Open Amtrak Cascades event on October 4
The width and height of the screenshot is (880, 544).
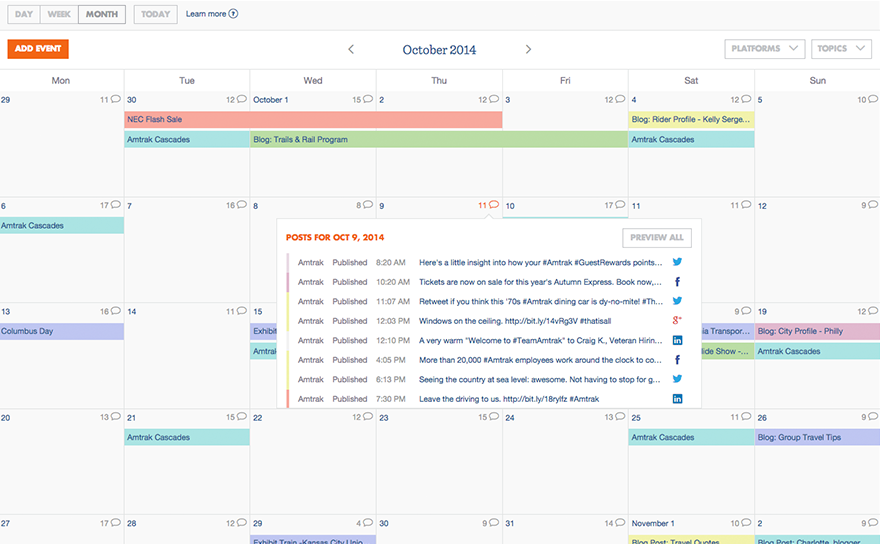tap(691, 139)
